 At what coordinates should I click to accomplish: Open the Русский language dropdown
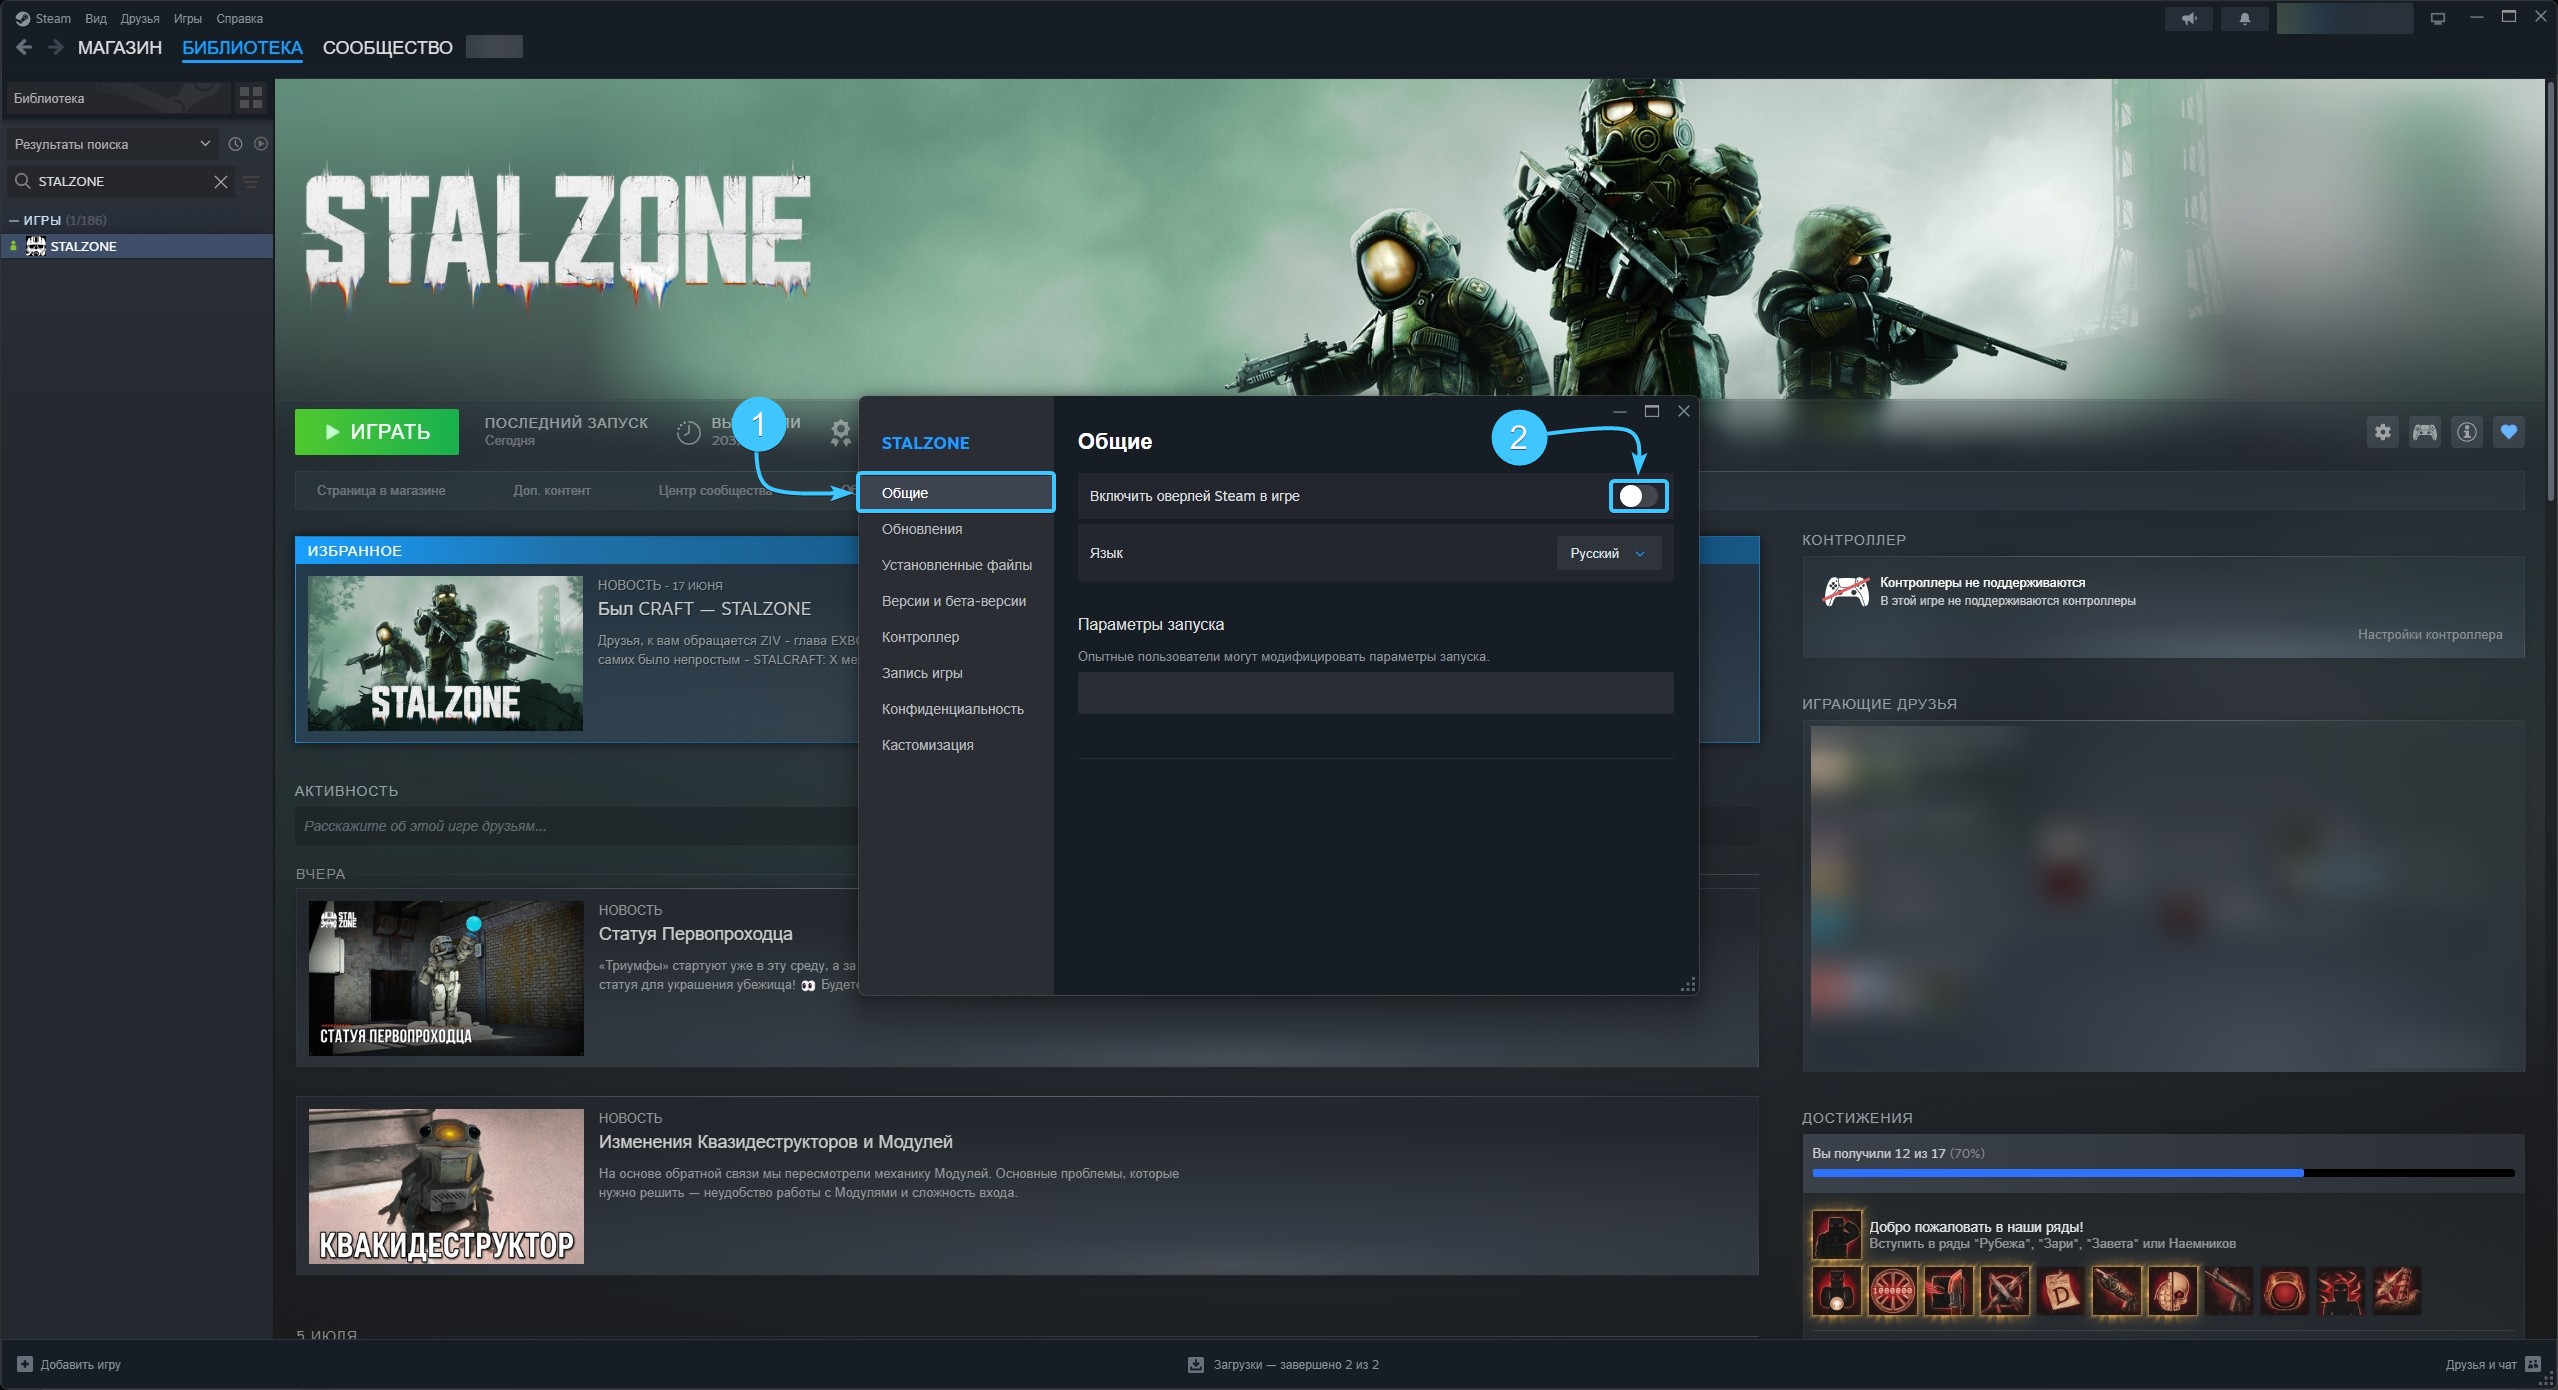point(1608,553)
